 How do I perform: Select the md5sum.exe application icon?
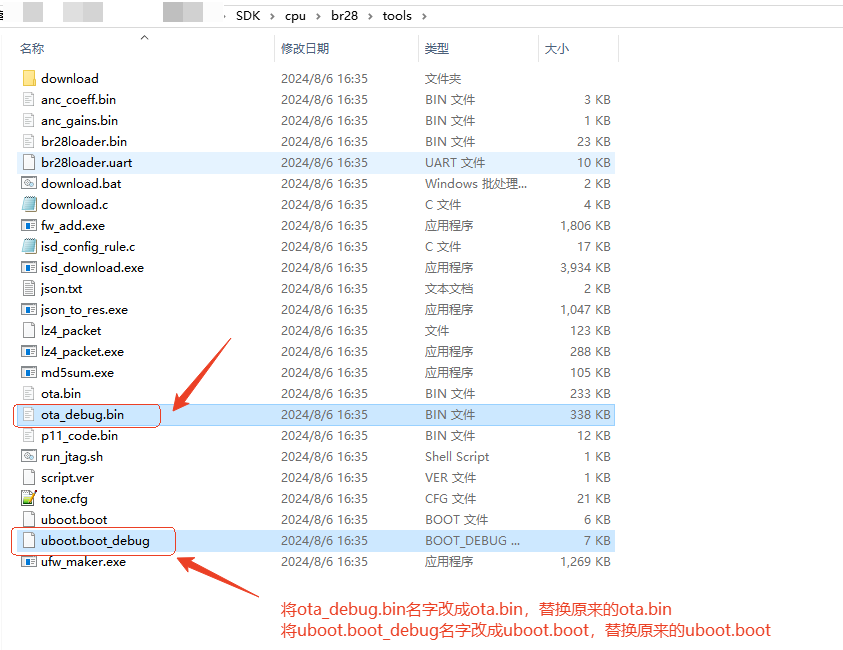click(29, 372)
